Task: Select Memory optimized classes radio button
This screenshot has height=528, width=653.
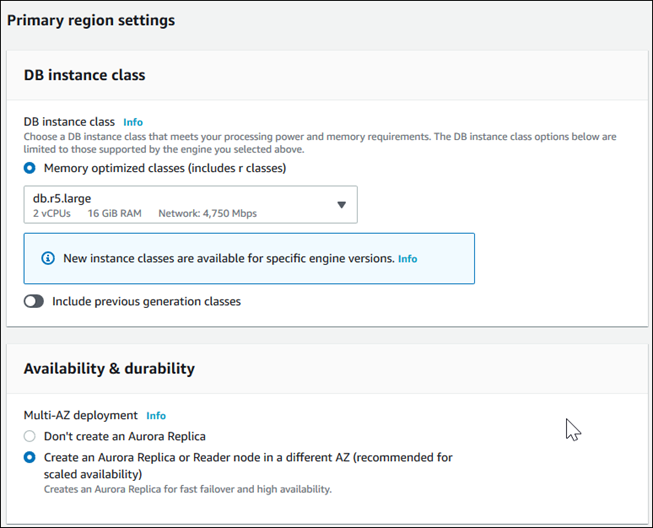Action: click(30, 168)
